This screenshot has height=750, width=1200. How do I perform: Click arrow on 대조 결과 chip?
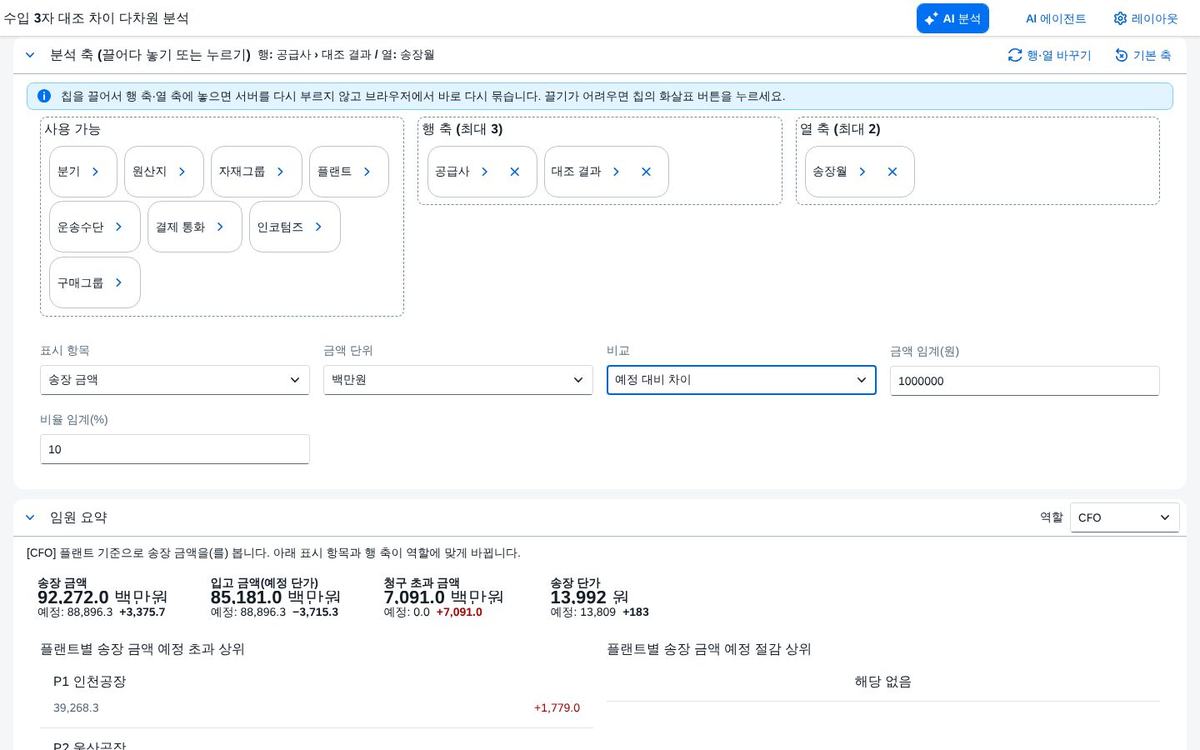(x=616, y=171)
